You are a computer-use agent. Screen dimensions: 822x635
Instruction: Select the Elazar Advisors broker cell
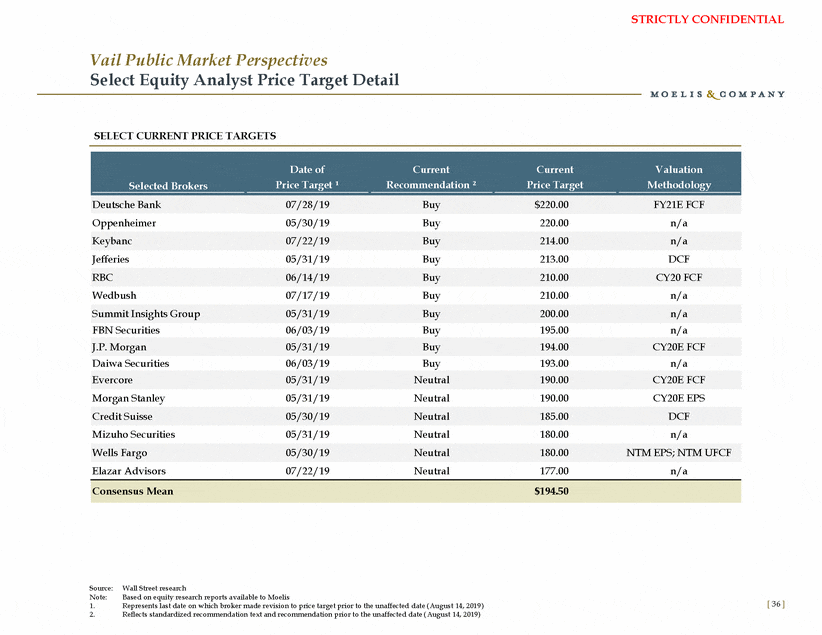[x=128, y=471]
